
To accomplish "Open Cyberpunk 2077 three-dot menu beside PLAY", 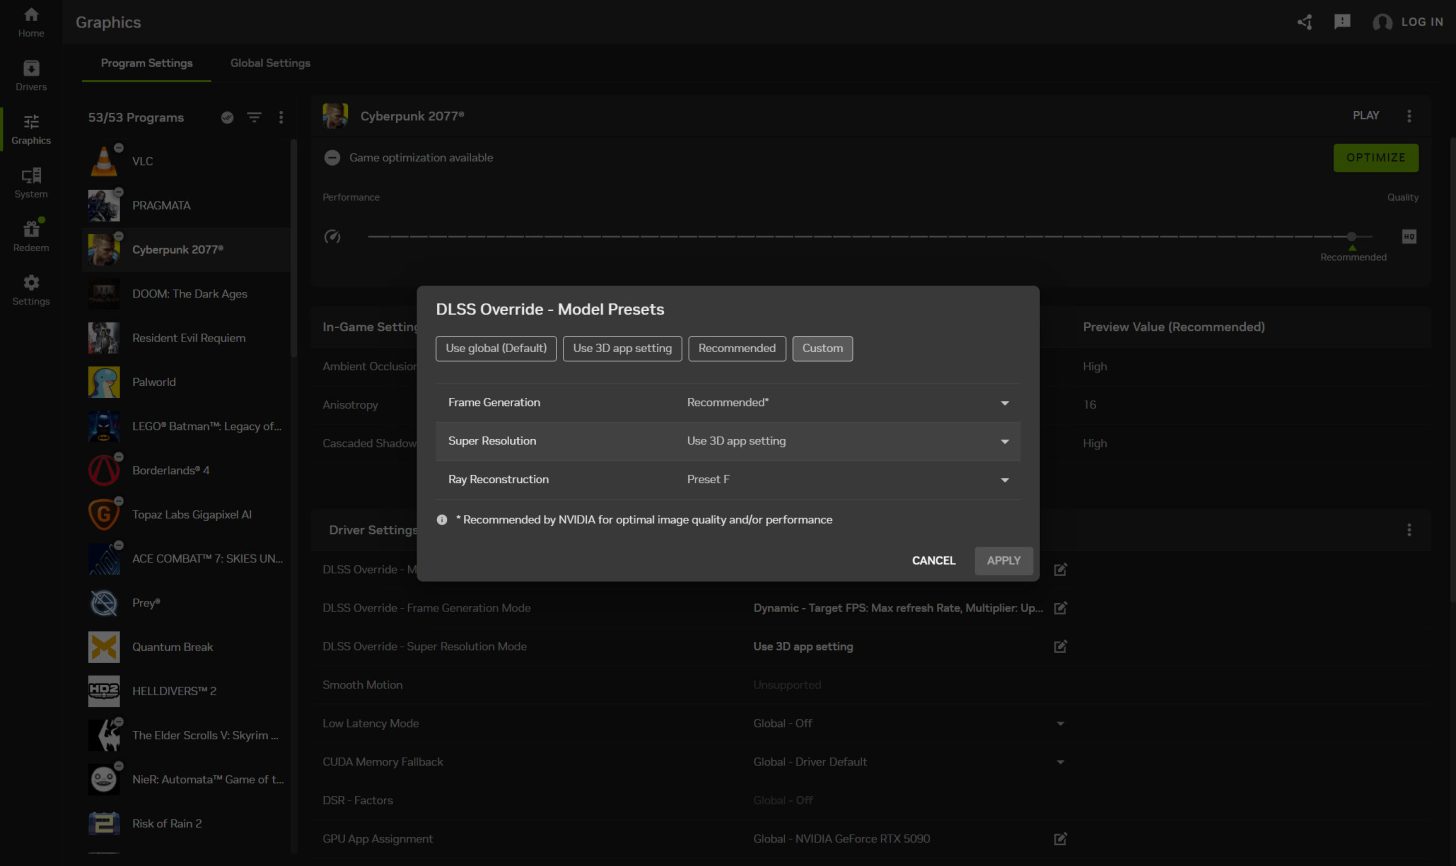I will [x=1409, y=116].
